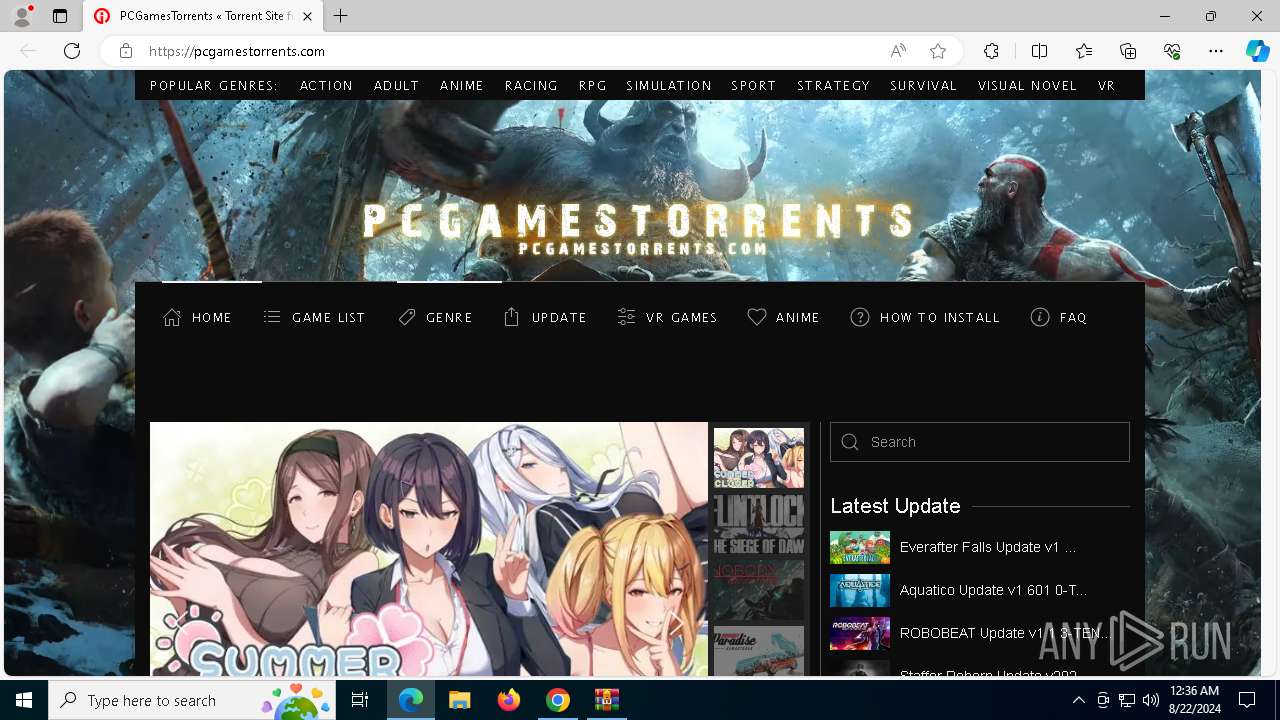
Task: Open GENRE in main navigation
Action: coord(435,317)
